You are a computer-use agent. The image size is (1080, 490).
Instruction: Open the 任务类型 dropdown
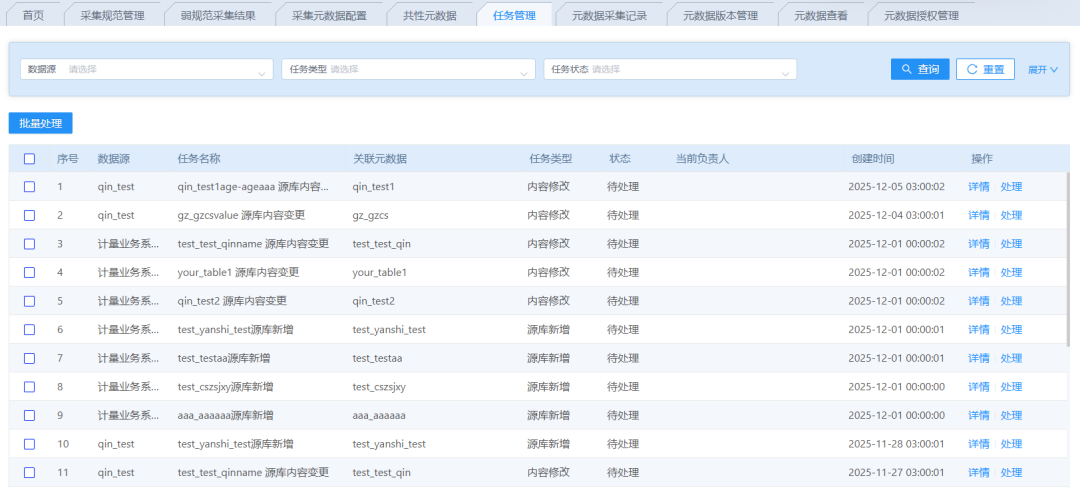408,69
